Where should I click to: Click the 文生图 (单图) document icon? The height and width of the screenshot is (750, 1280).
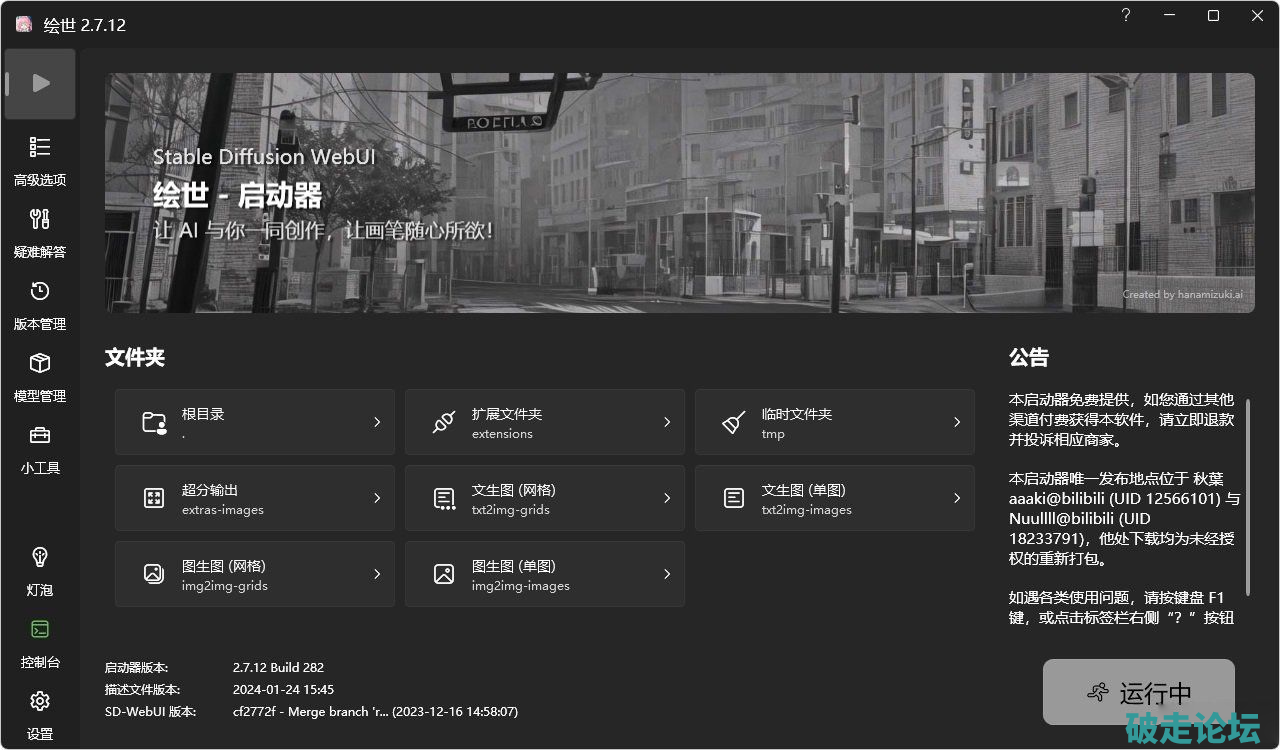[x=734, y=498]
